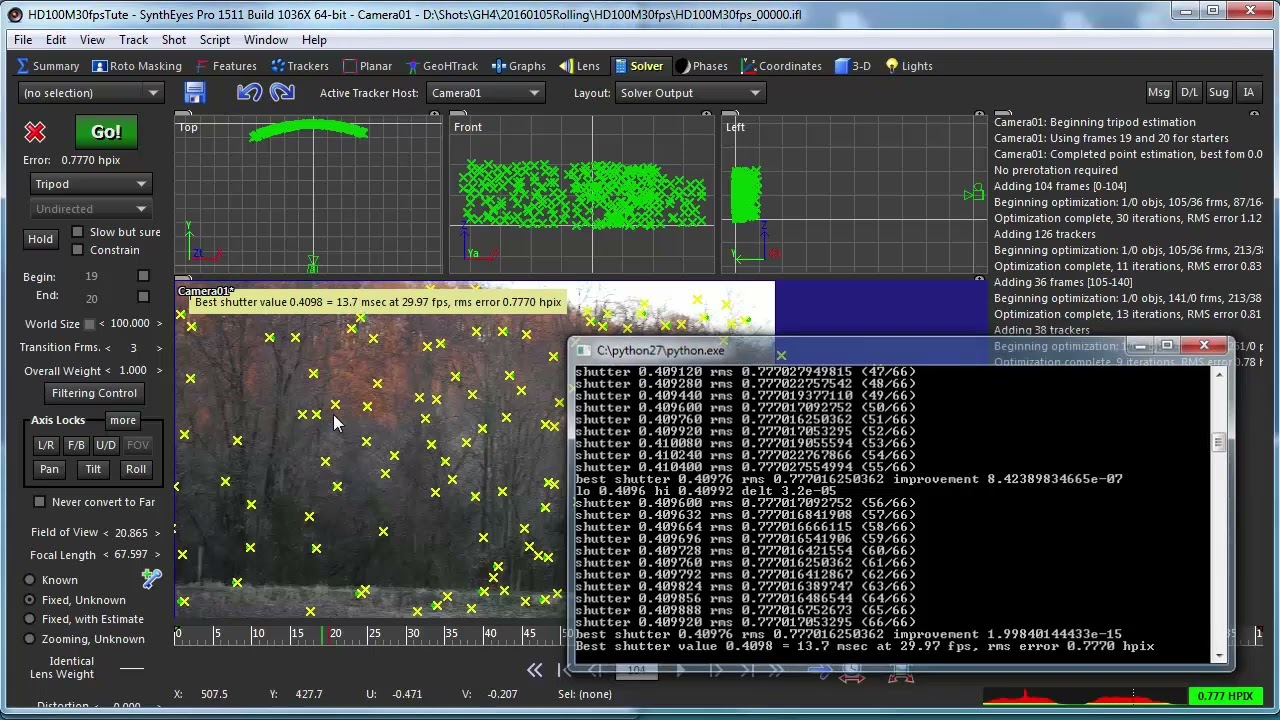
Task: Open the Roto Masking room
Action: (136, 66)
